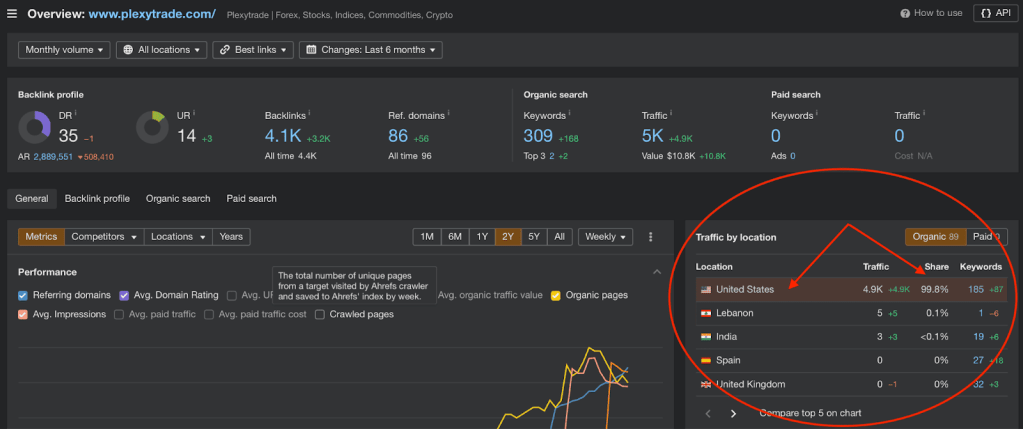
Task: Click the Spain flag icon
Action: point(705,361)
